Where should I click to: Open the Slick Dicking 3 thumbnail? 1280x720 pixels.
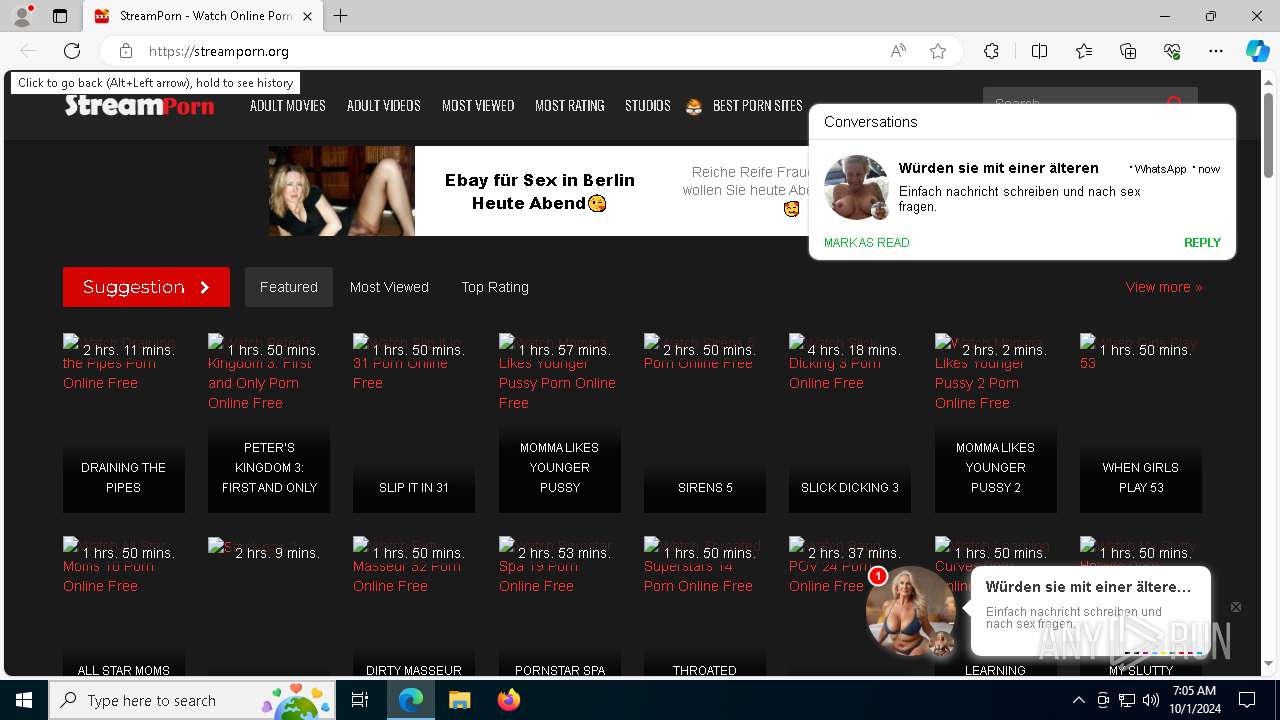pos(850,423)
